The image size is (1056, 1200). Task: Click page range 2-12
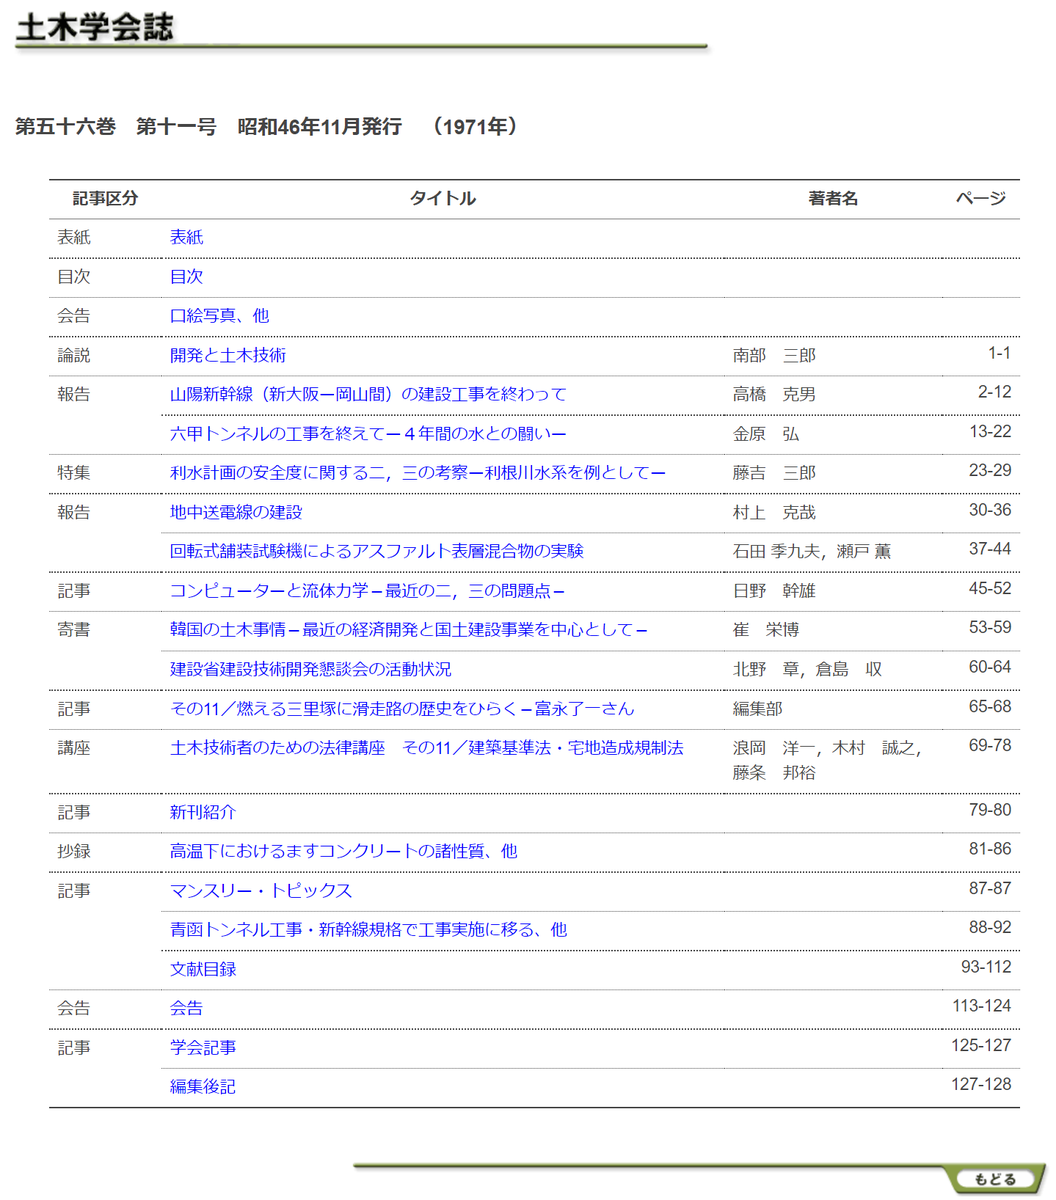tap(994, 392)
